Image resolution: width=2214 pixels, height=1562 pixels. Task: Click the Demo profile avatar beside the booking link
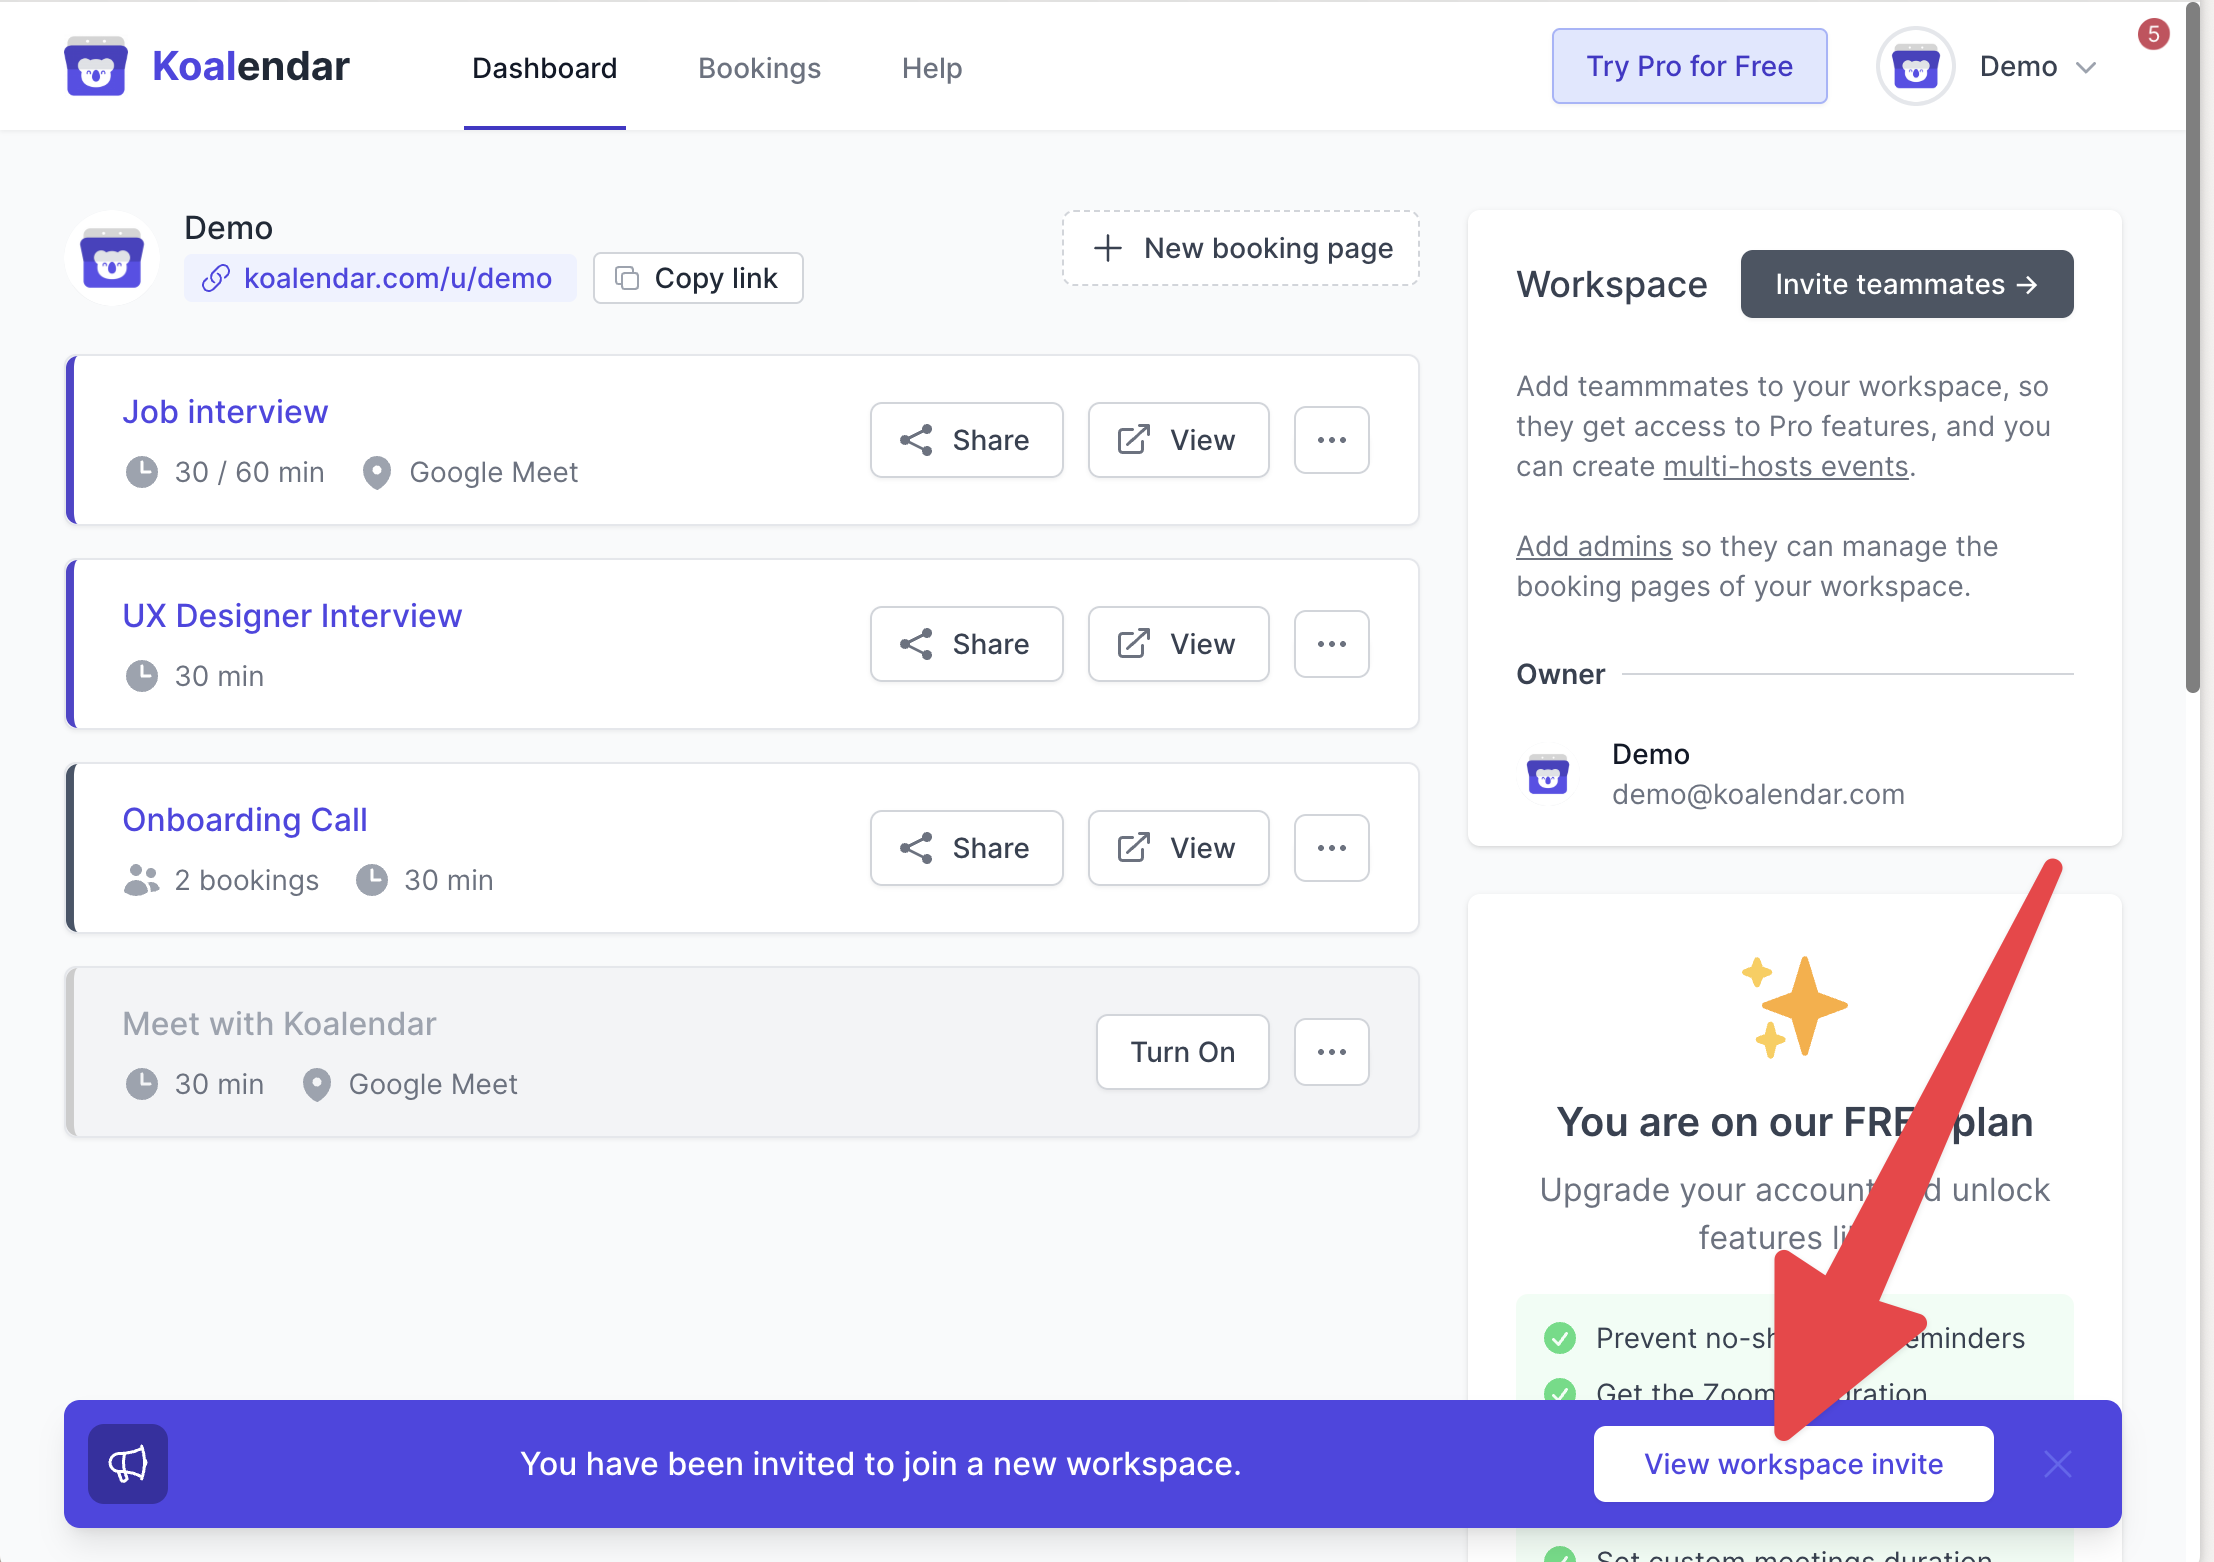[112, 258]
